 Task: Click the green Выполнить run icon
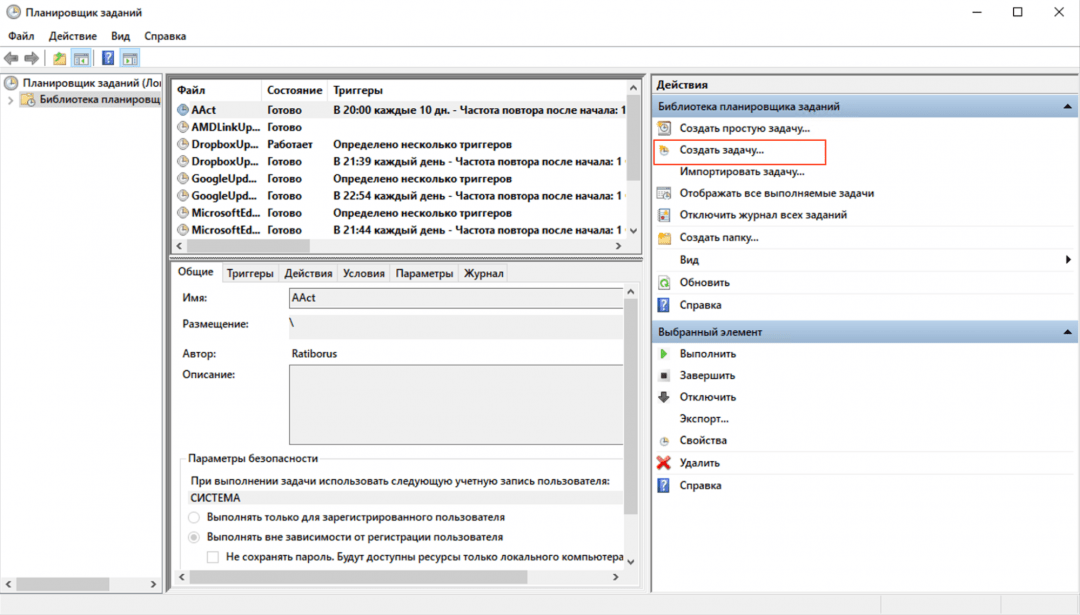[x=663, y=354]
